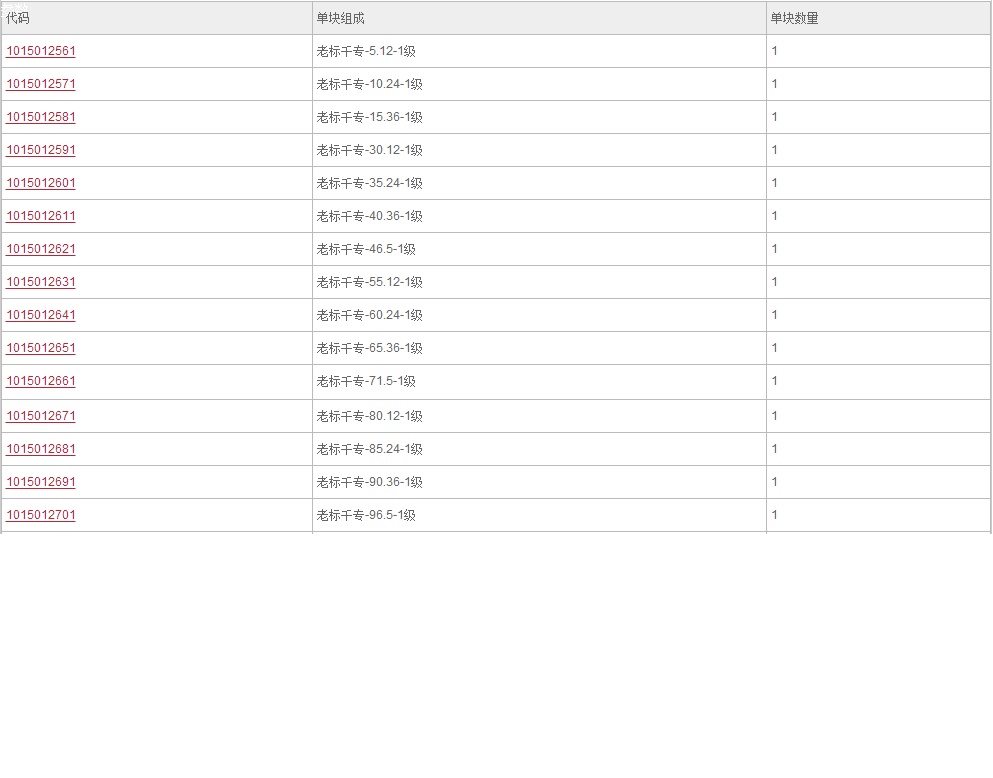Open code link 1015012621
993x778 pixels.
41,249
